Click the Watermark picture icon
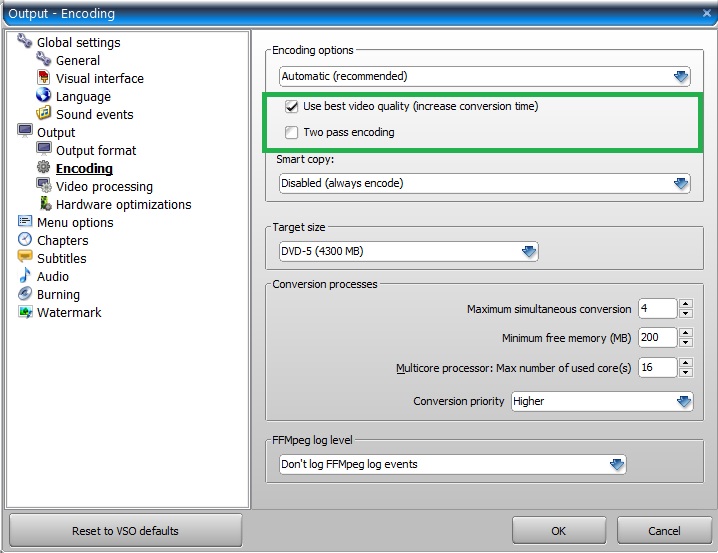This screenshot has width=718, height=553. (25, 311)
